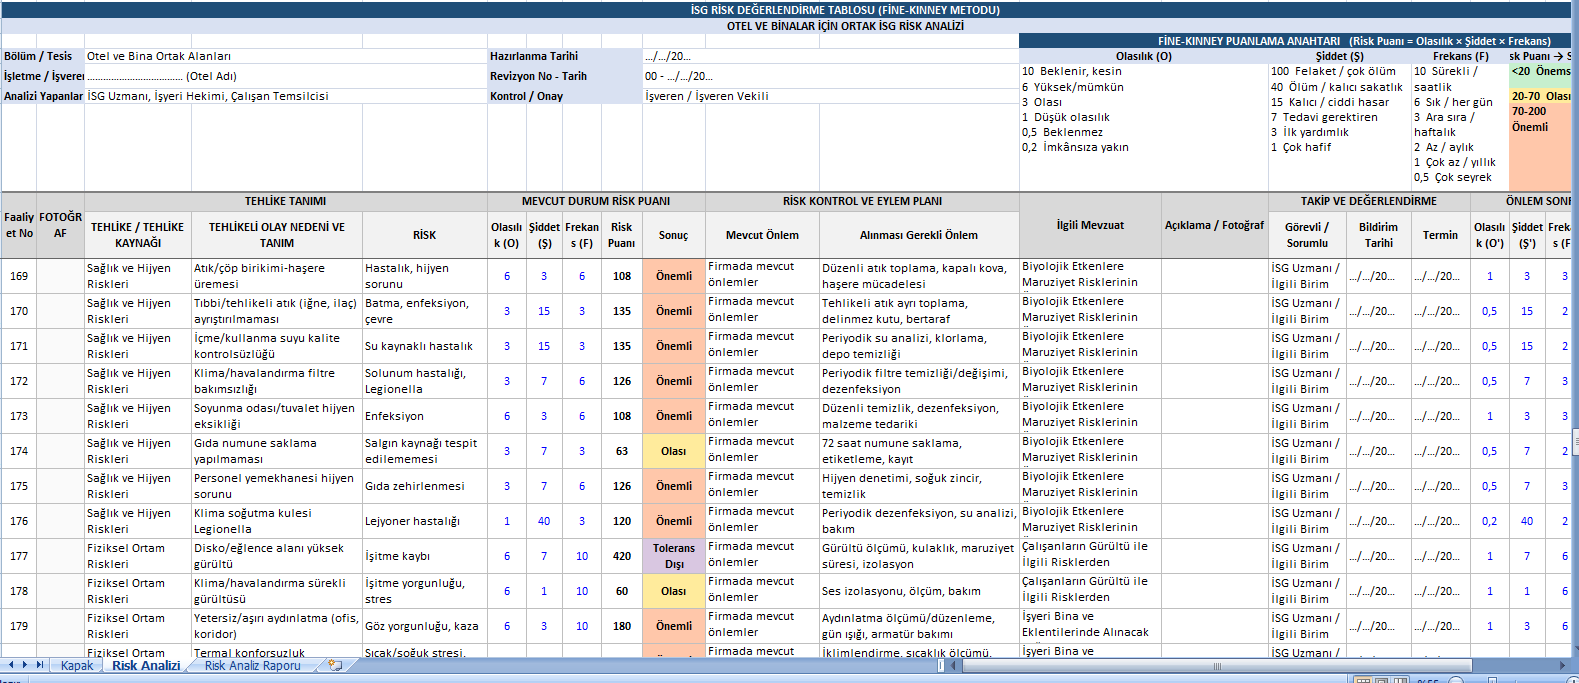Image resolution: width=1579 pixels, height=683 pixels.
Task: Select the TEHLİKE TANIMI group header
Action: pos(286,201)
